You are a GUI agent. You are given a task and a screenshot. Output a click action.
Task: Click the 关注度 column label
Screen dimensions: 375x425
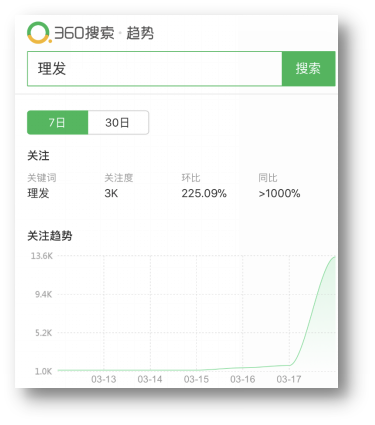(x=119, y=178)
